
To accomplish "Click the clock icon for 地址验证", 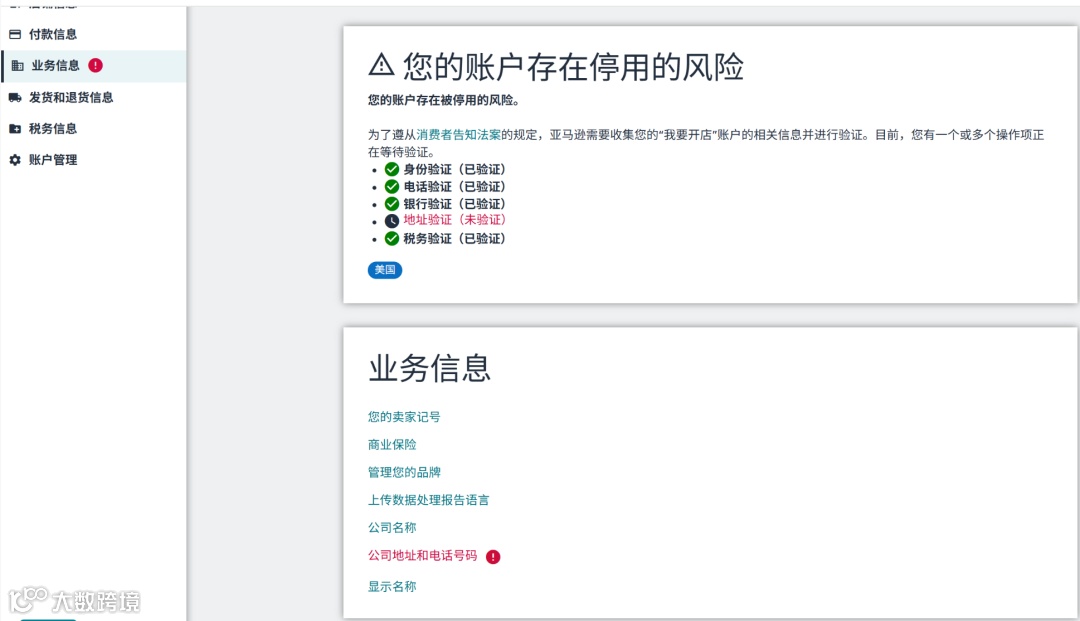I will [392, 221].
